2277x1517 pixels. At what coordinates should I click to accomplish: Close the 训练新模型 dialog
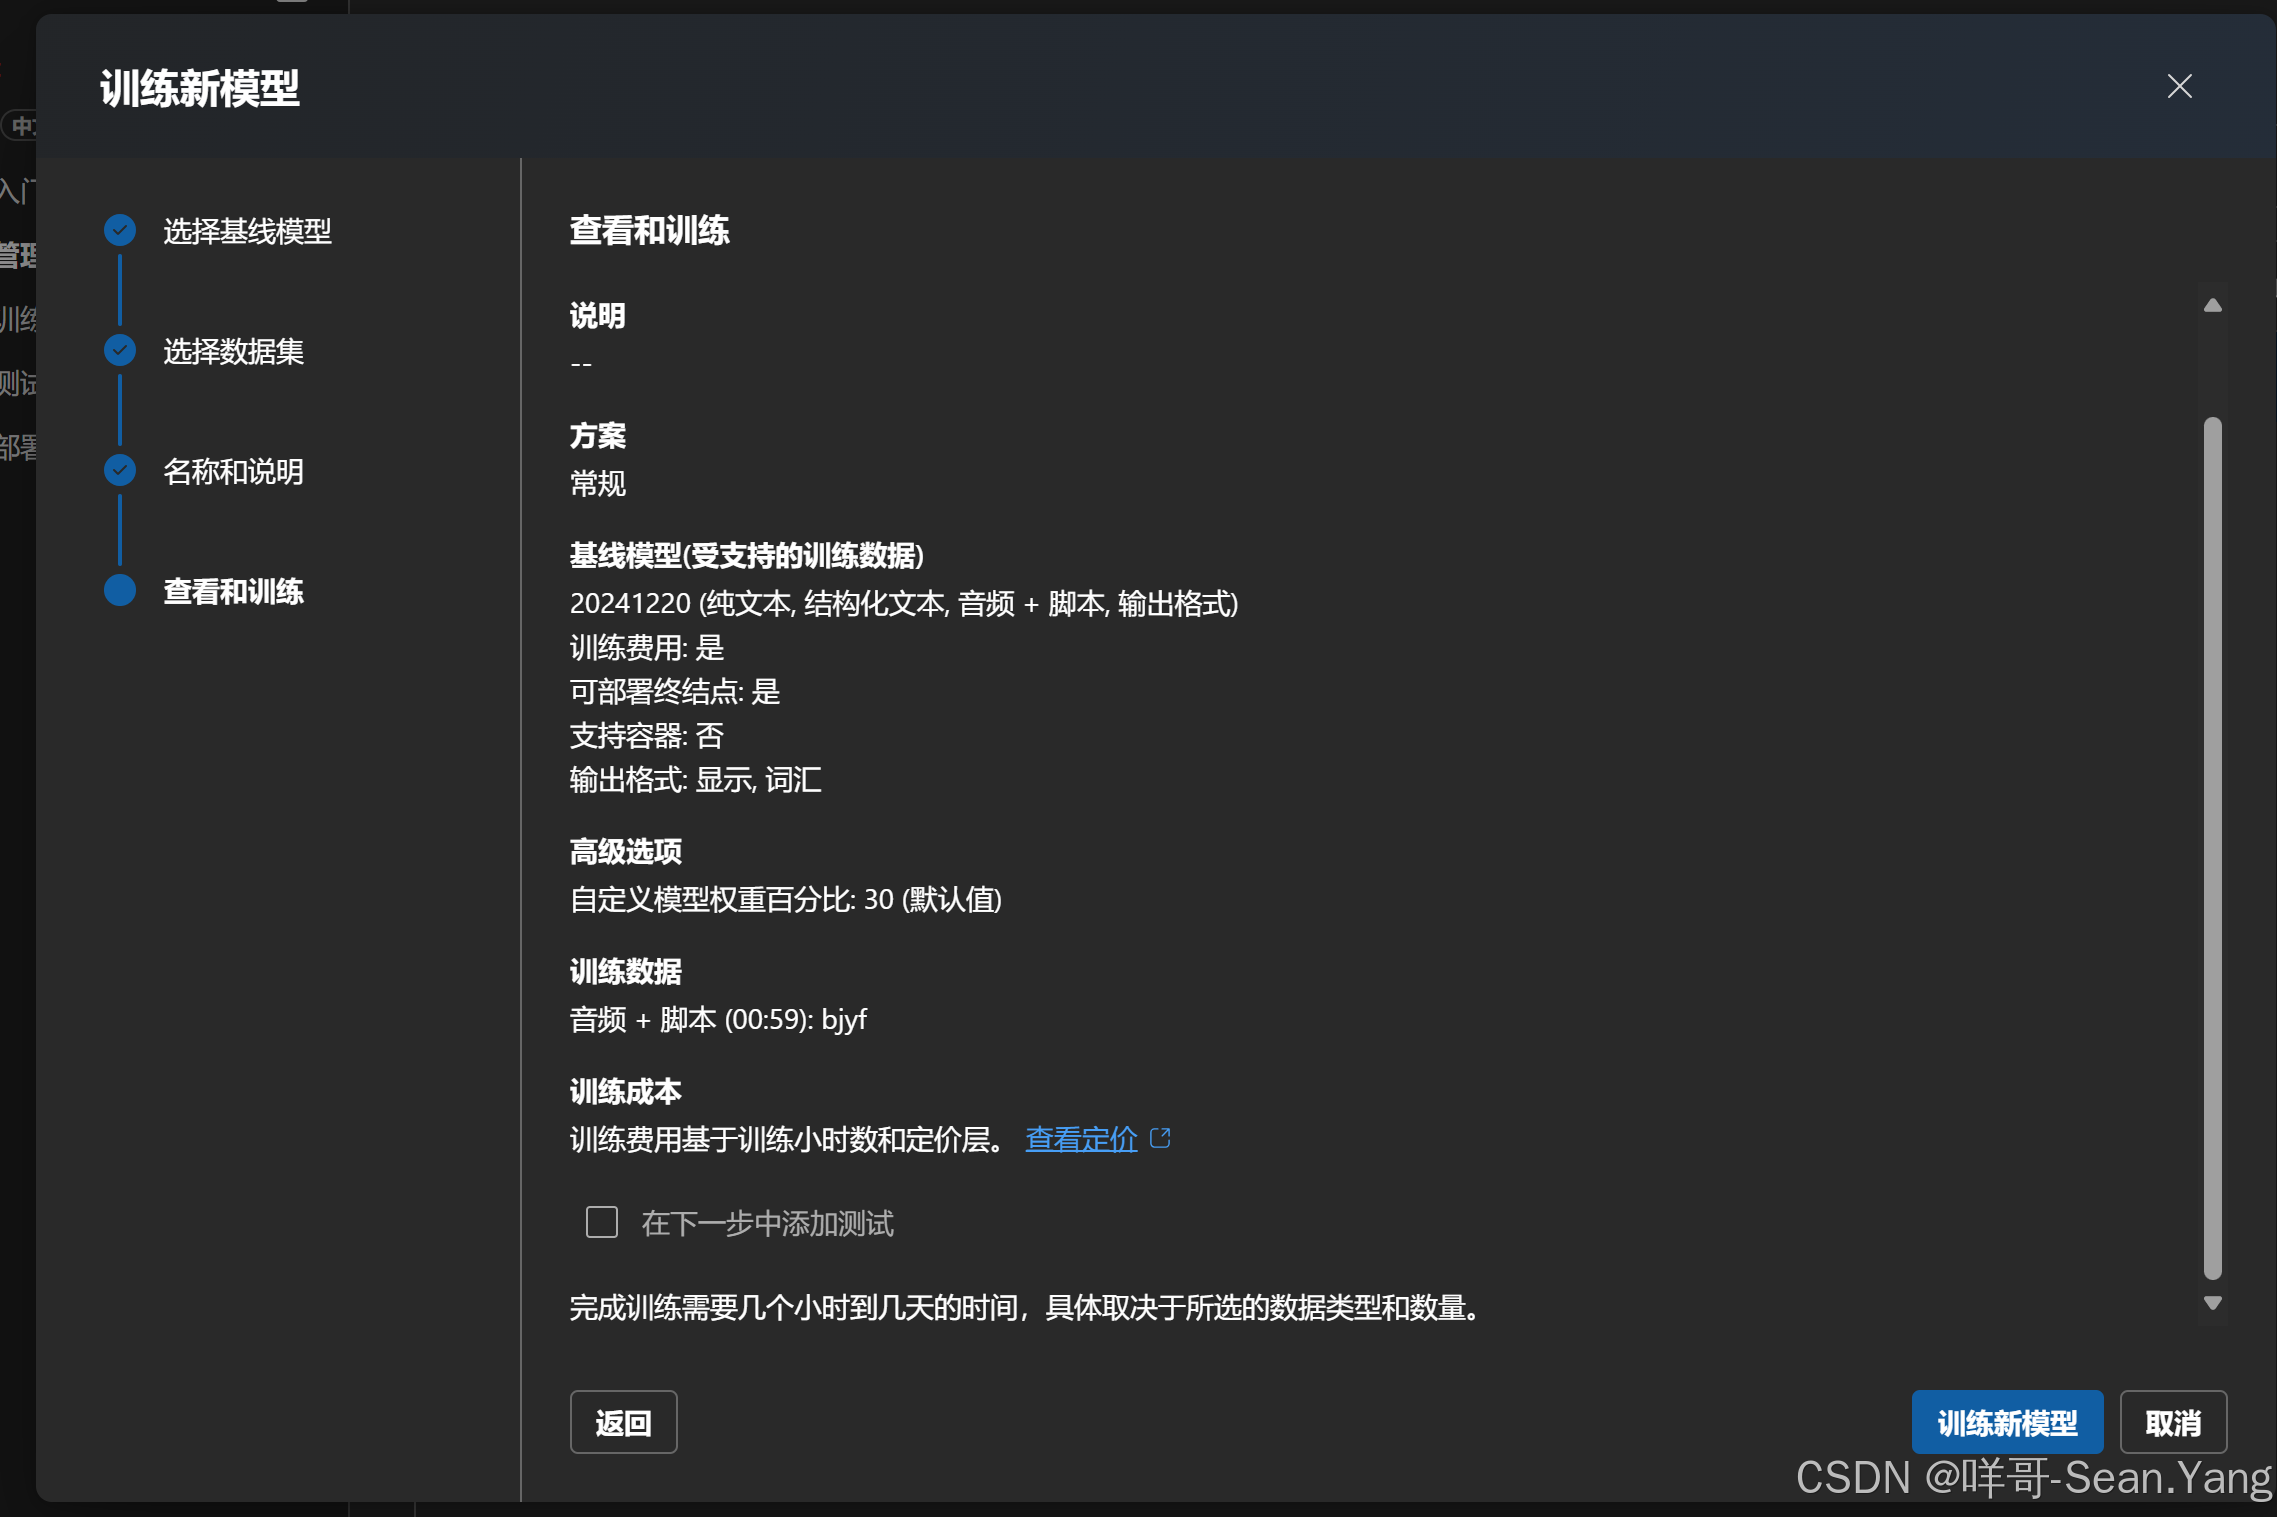coord(2180,86)
